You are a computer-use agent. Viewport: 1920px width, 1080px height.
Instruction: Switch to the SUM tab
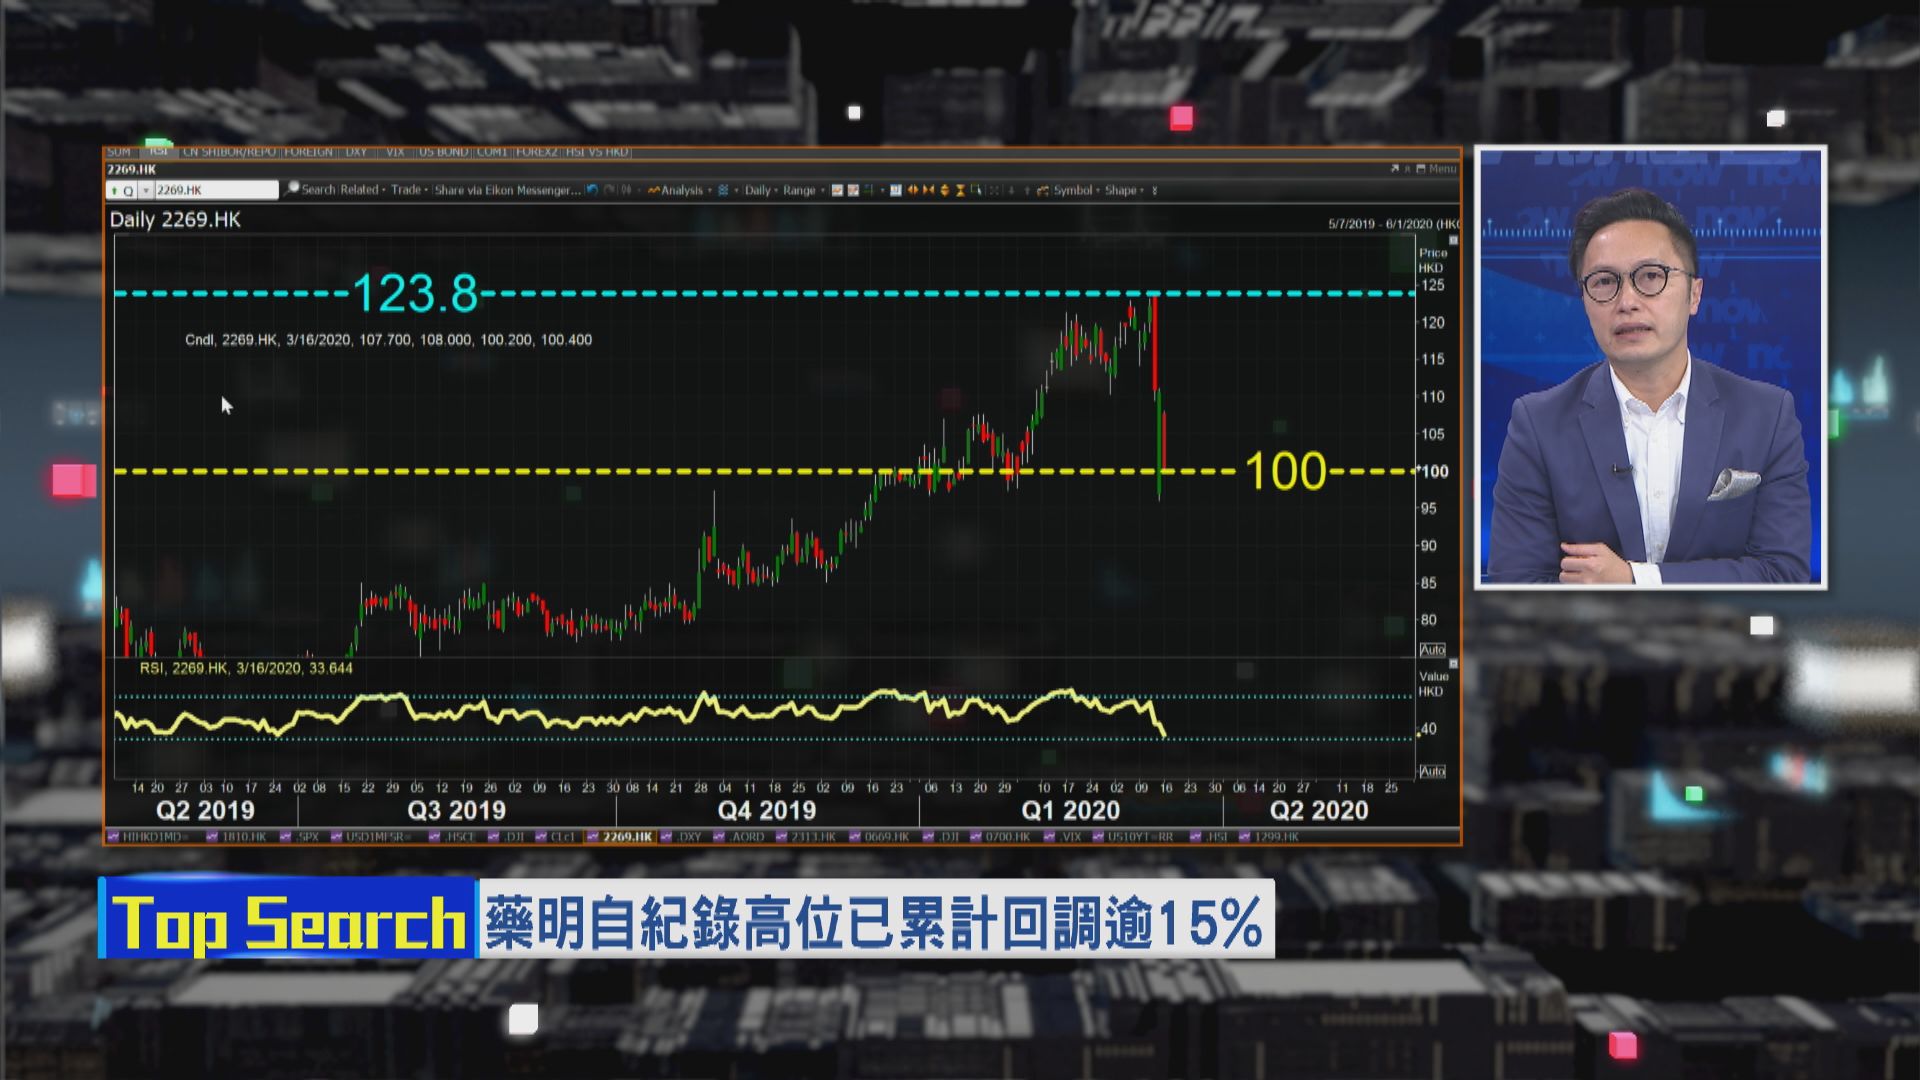click(x=121, y=152)
